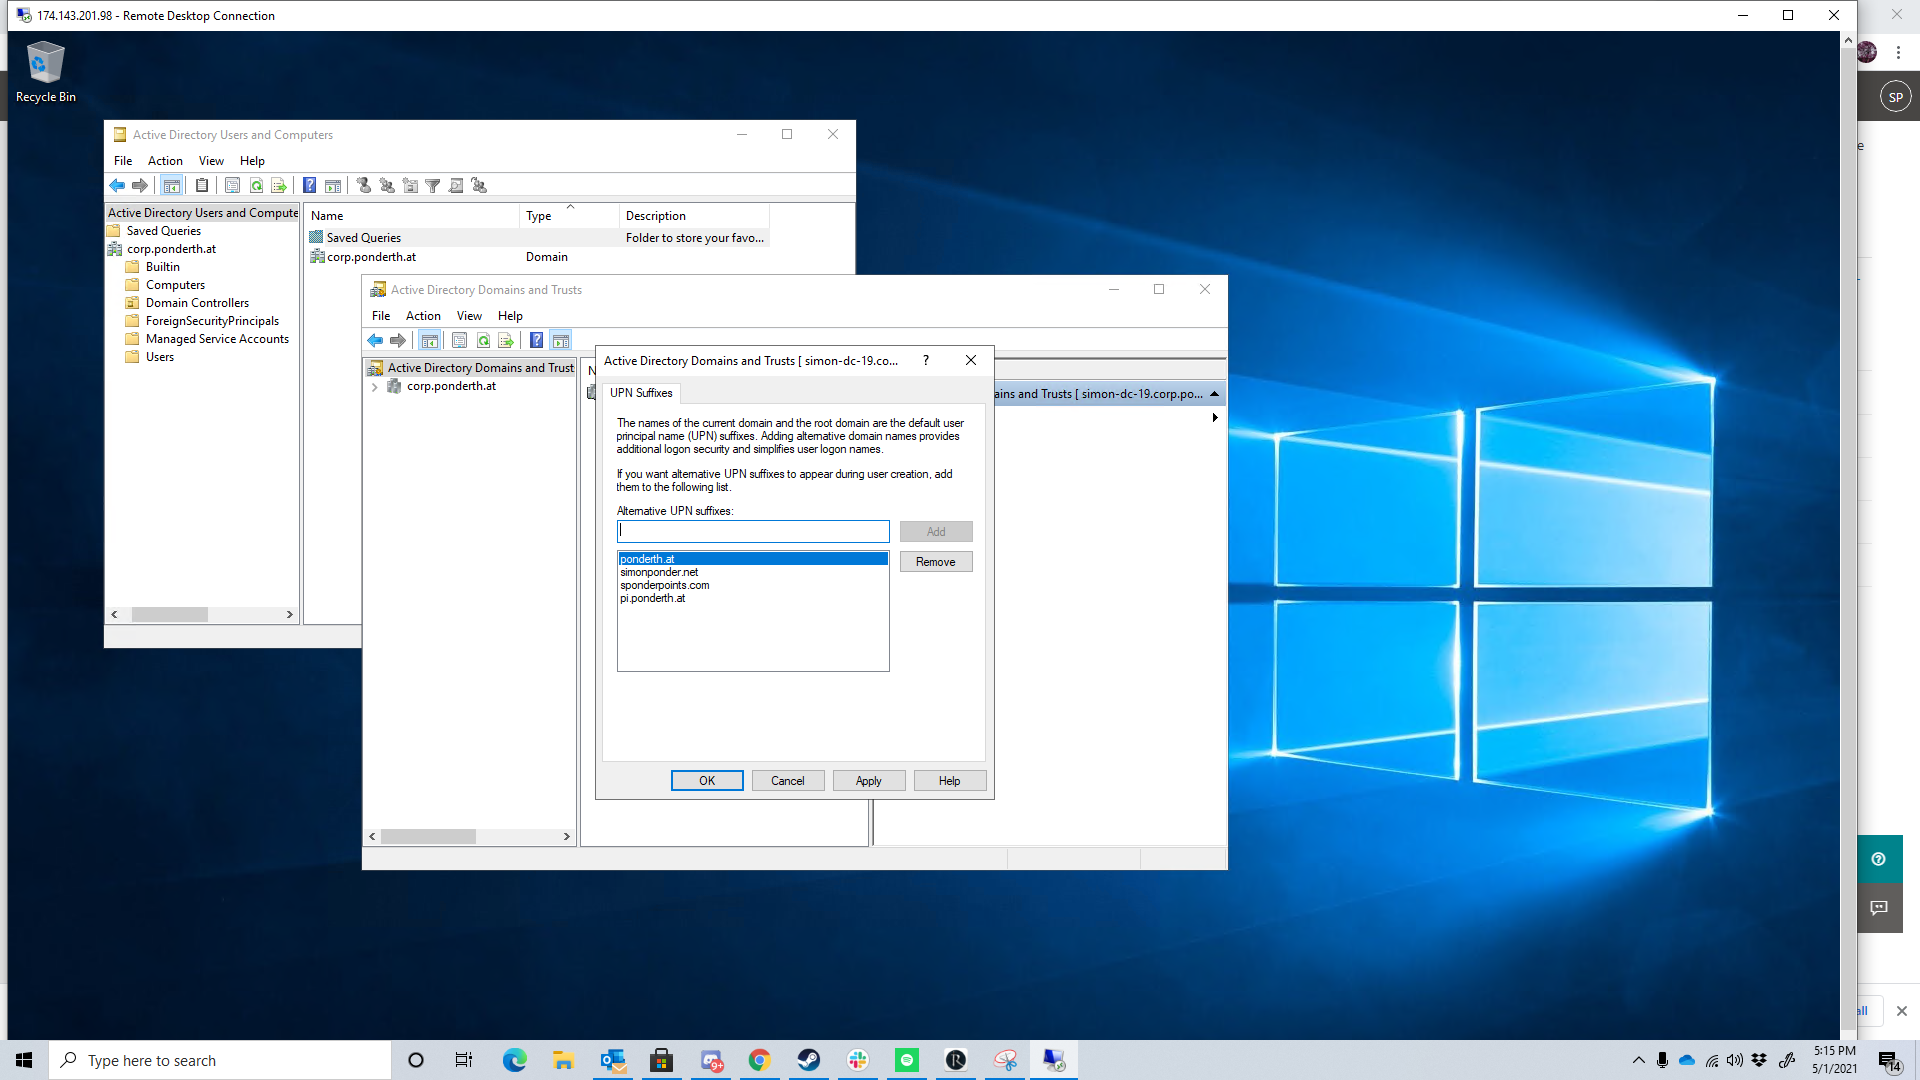Select ponderth.at in the suffix list
The image size is (1920, 1080).
coord(753,559)
